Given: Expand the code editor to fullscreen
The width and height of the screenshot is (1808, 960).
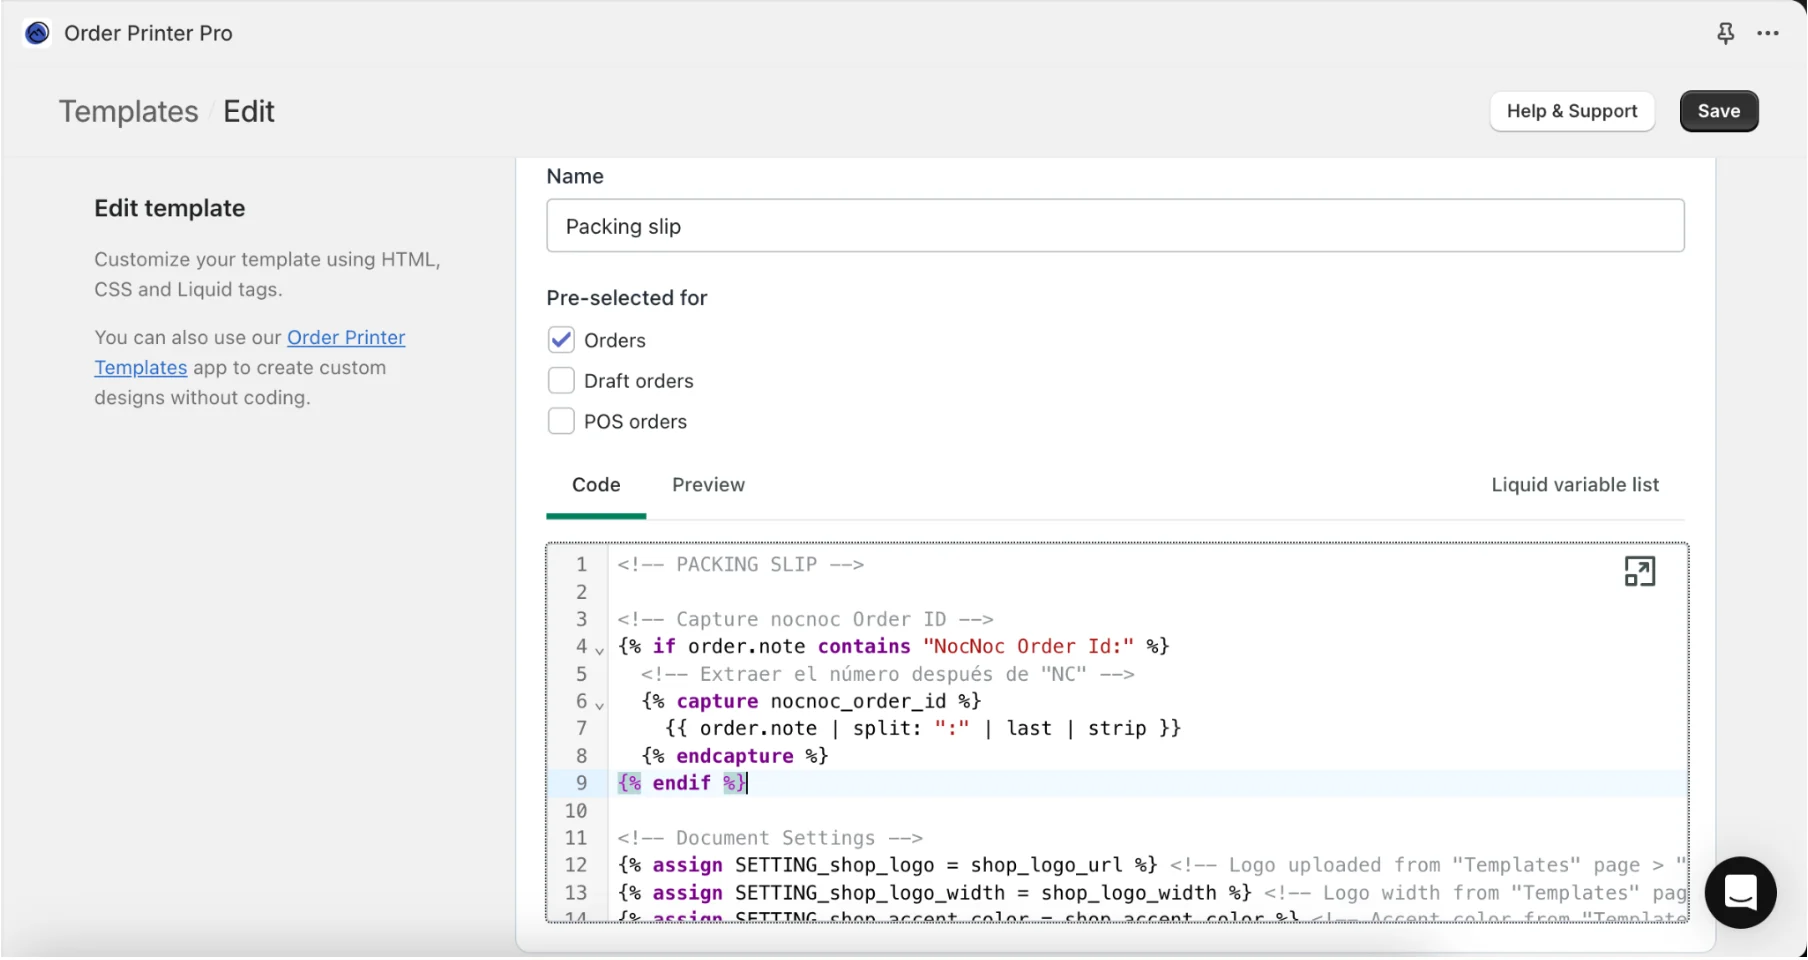Looking at the screenshot, I should [x=1639, y=572].
